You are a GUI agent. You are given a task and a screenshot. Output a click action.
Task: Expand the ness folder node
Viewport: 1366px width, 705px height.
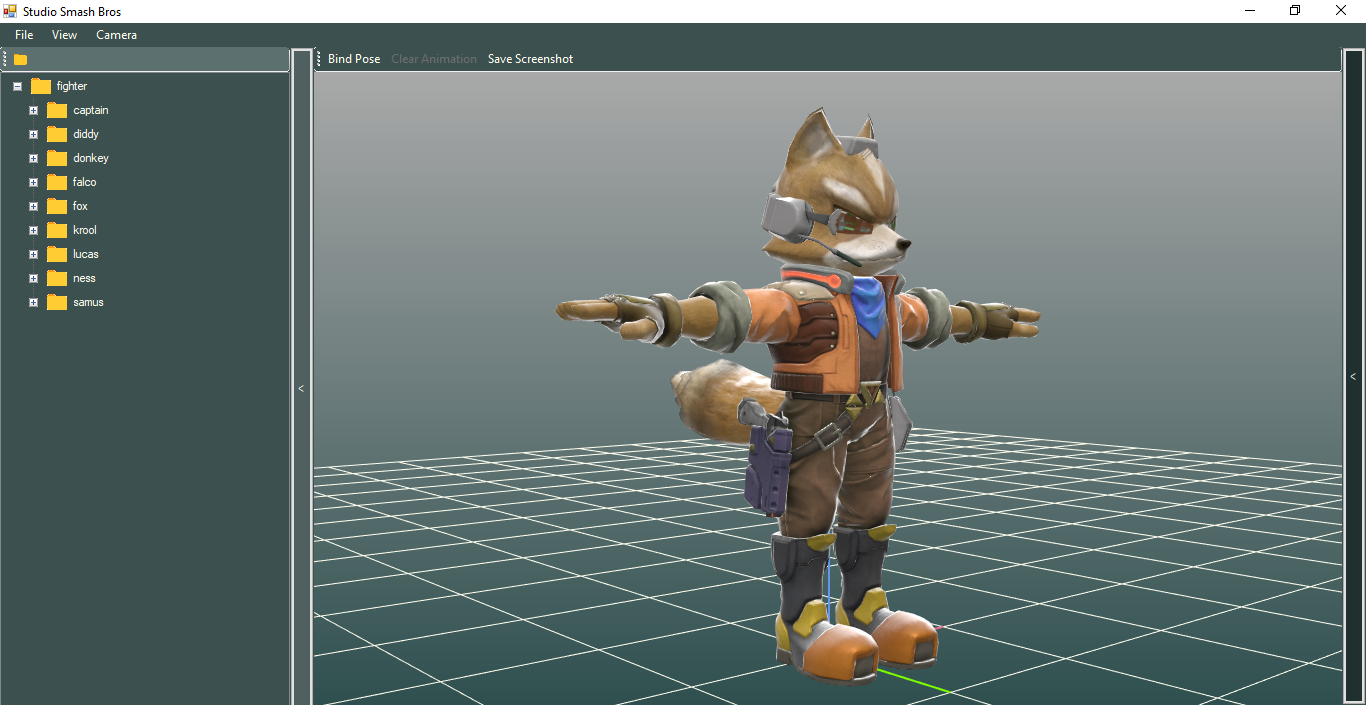pyautogui.click(x=33, y=278)
